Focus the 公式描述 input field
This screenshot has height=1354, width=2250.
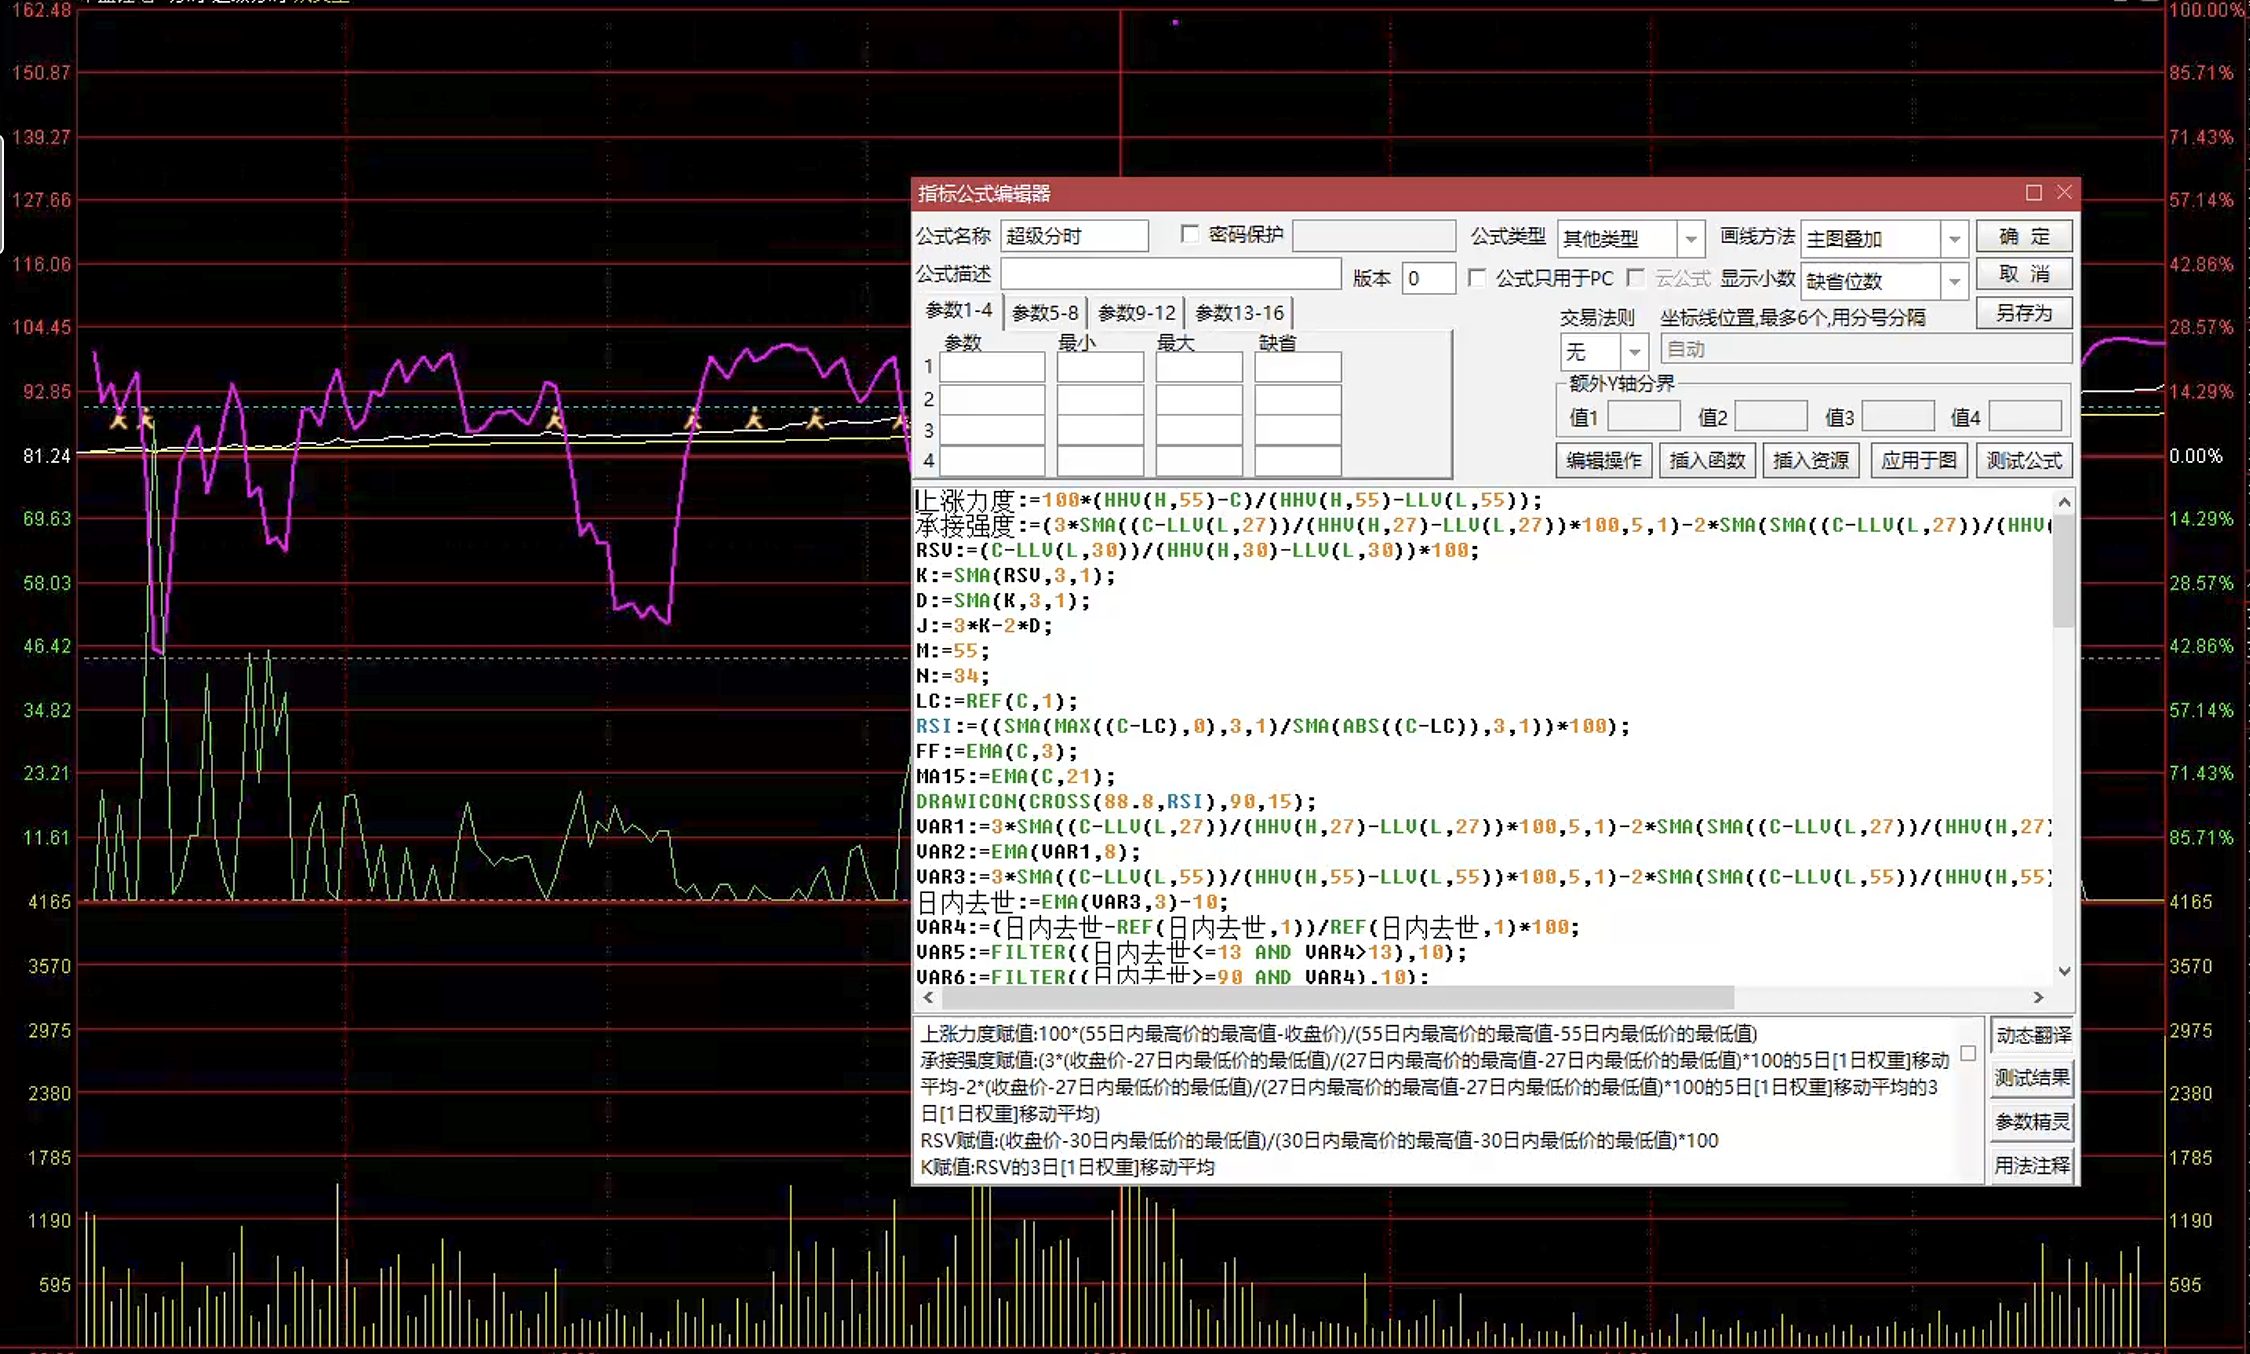pyautogui.click(x=1171, y=274)
